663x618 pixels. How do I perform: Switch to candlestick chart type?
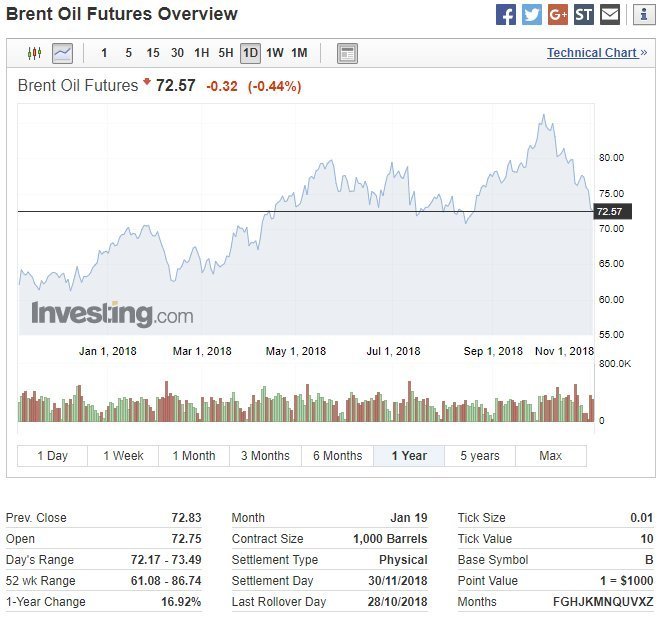point(35,53)
